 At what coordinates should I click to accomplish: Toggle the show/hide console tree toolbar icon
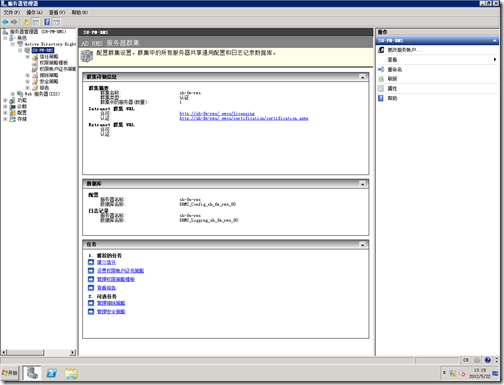click(35, 22)
